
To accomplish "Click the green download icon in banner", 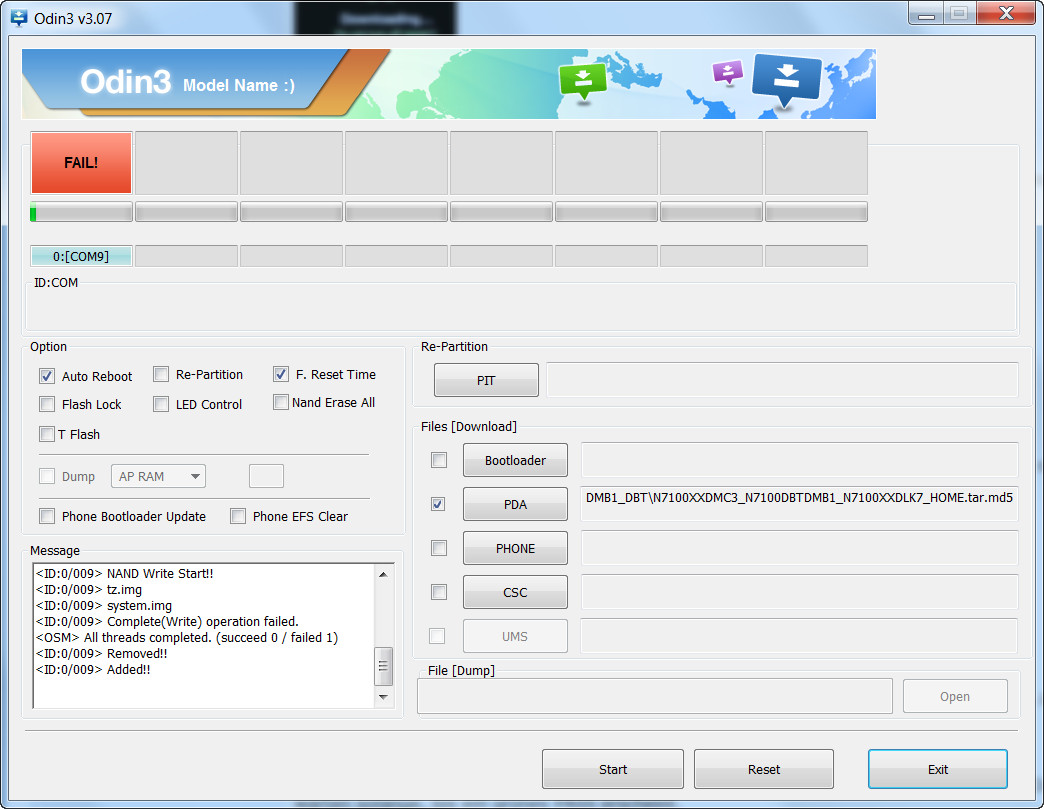I will (x=583, y=81).
